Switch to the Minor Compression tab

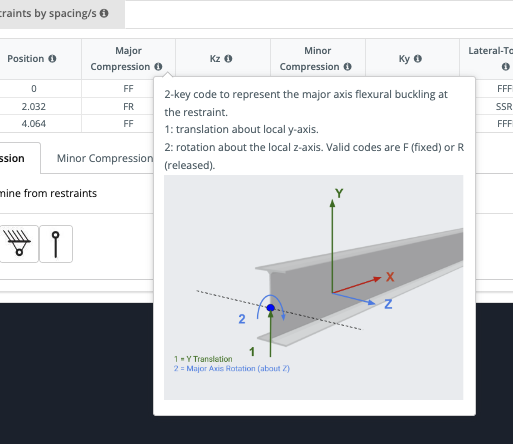[105, 158]
